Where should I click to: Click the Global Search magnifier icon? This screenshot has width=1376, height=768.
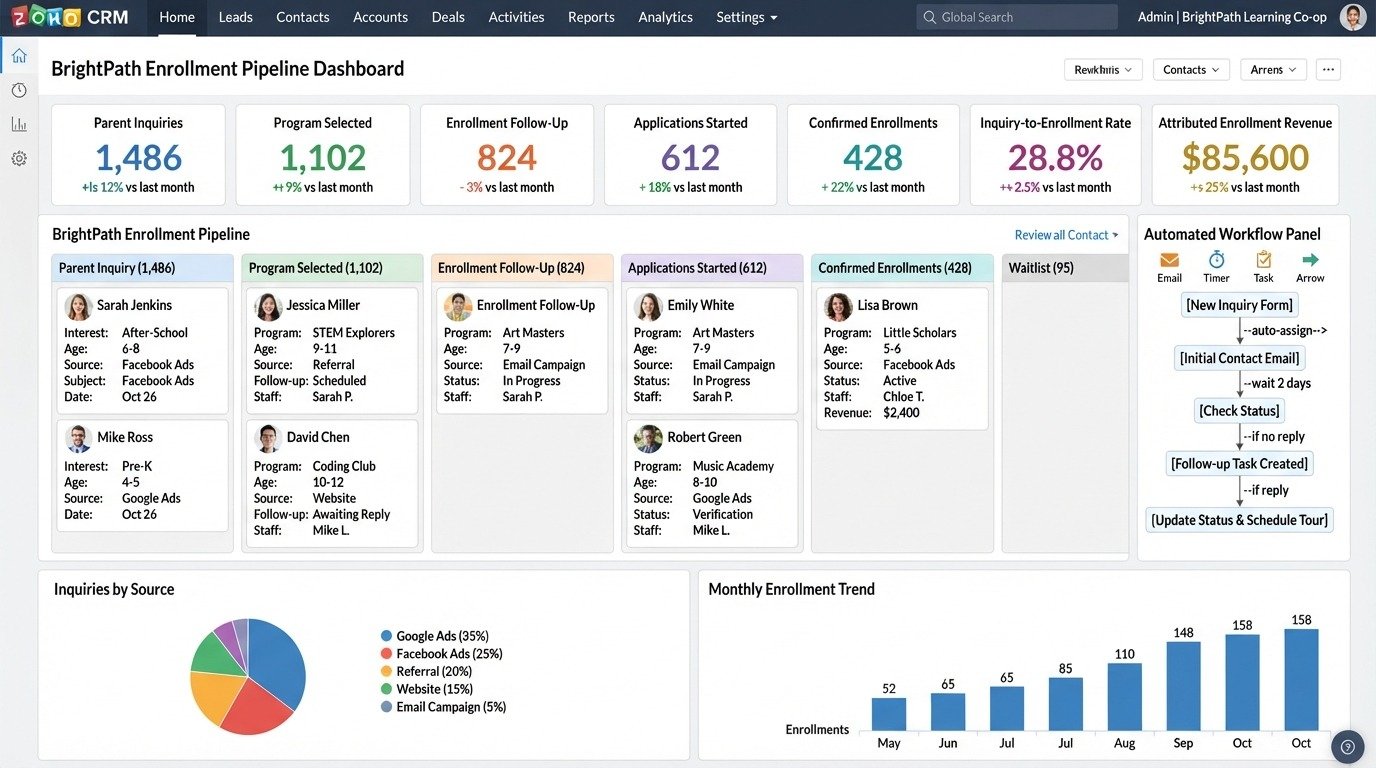click(x=930, y=17)
